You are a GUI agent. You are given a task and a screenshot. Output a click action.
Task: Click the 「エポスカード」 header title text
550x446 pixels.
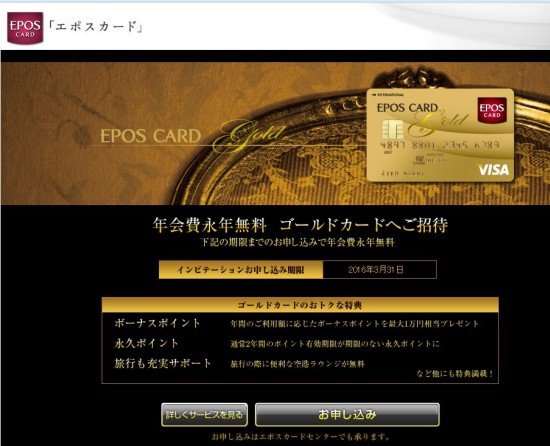coord(95,27)
